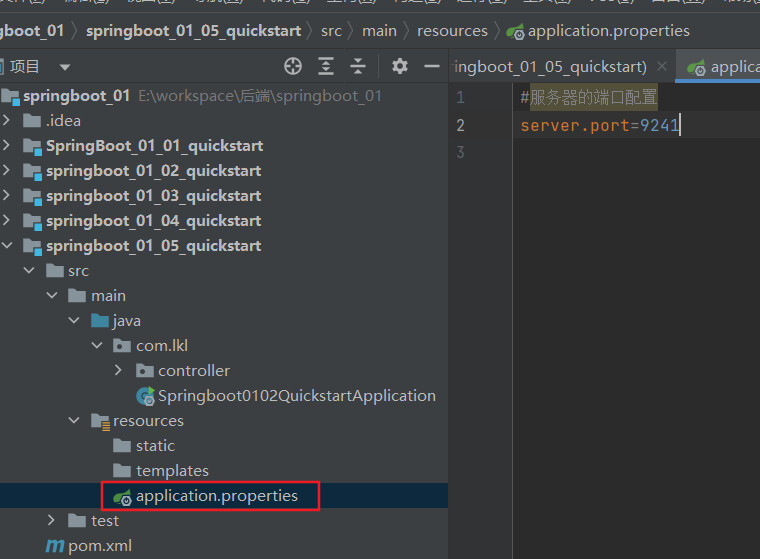Viewport: 760px width, 559px height.
Task: Click resources in breadcrumb bar
Action: pos(452,31)
